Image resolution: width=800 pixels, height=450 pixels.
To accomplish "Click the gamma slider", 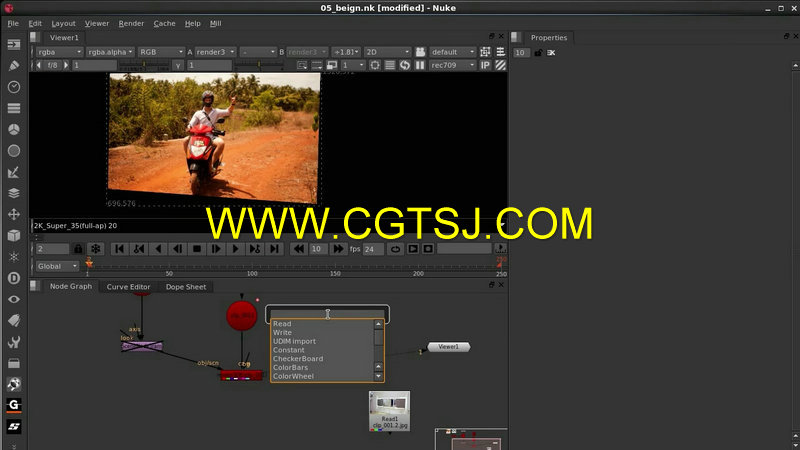I will [259, 65].
